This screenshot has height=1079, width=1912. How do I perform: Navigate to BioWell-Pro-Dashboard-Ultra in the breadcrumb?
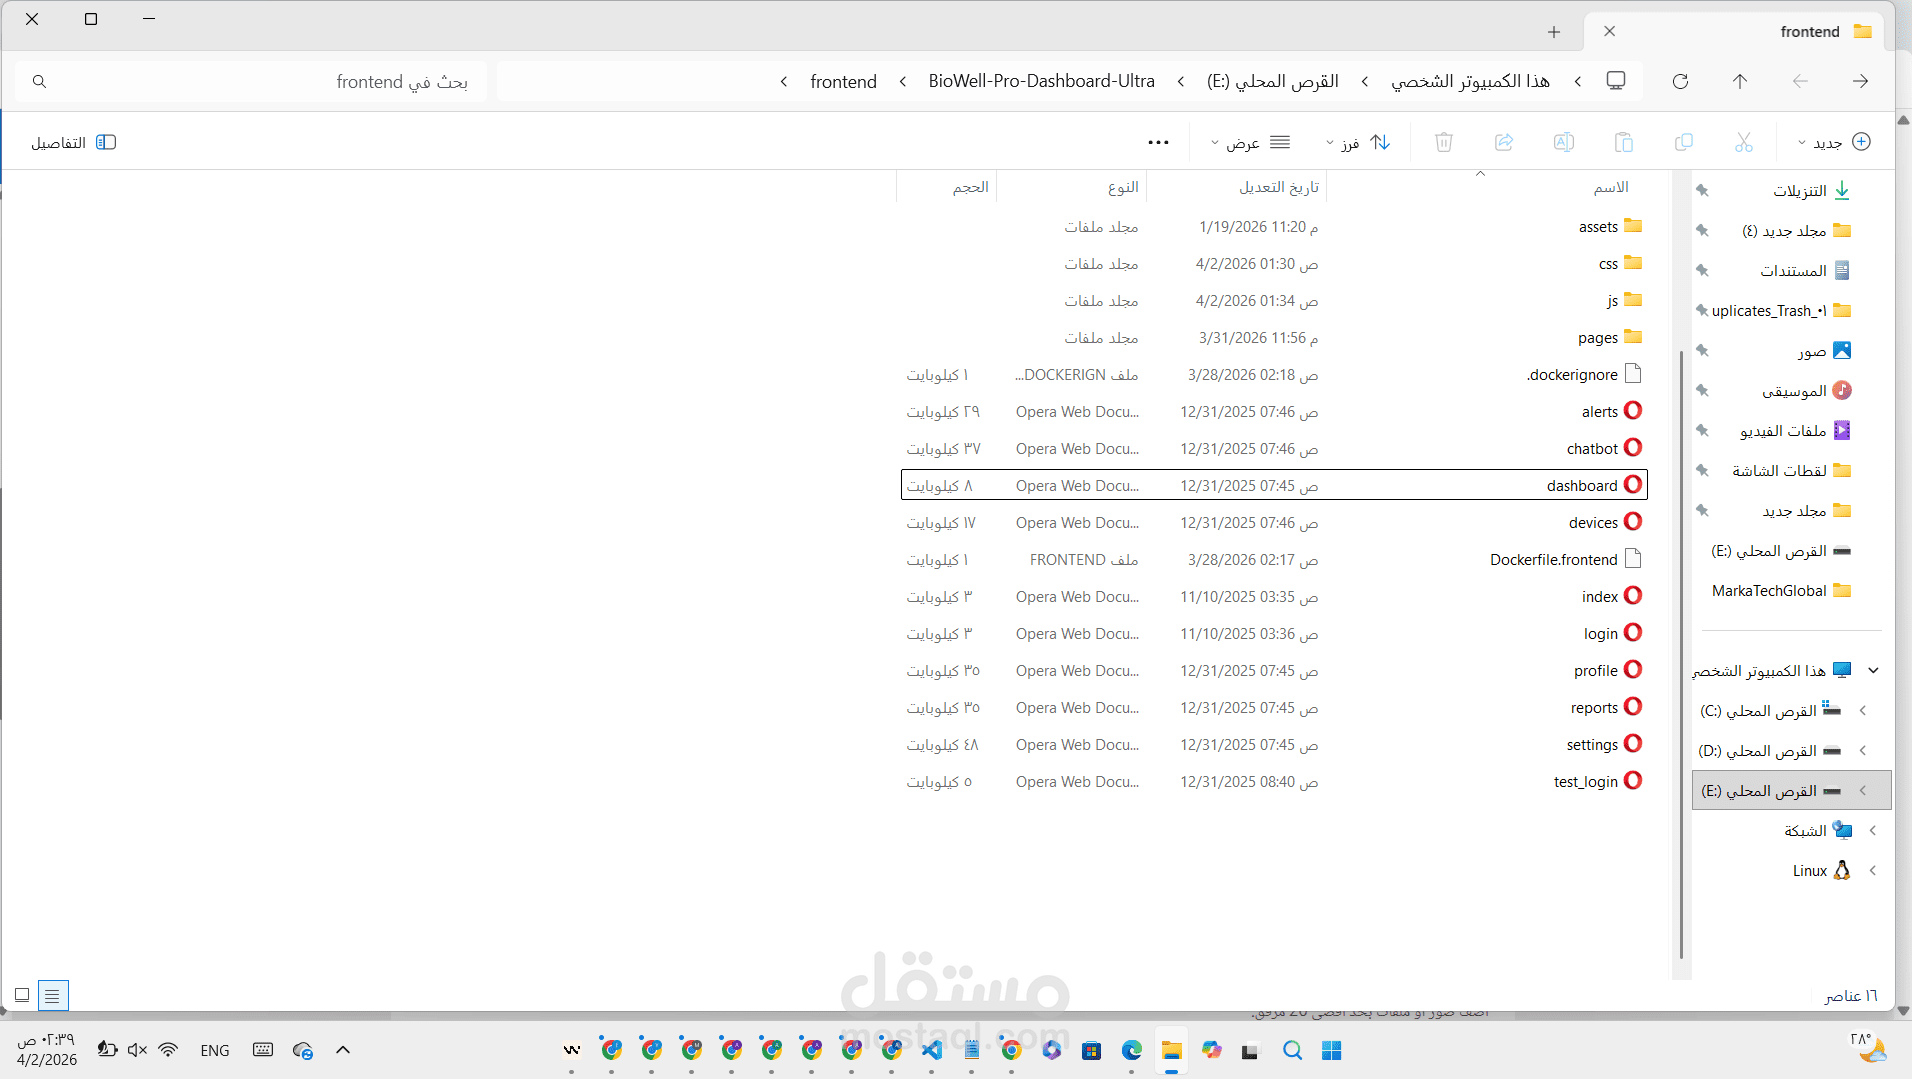tap(1042, 81)
